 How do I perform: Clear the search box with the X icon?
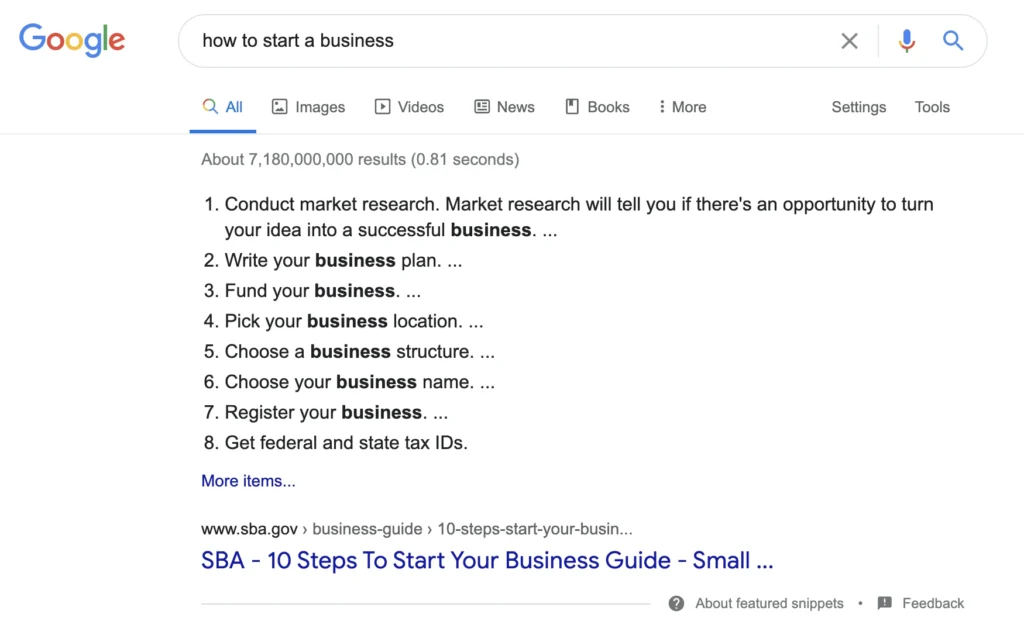(x=849, y=41)
